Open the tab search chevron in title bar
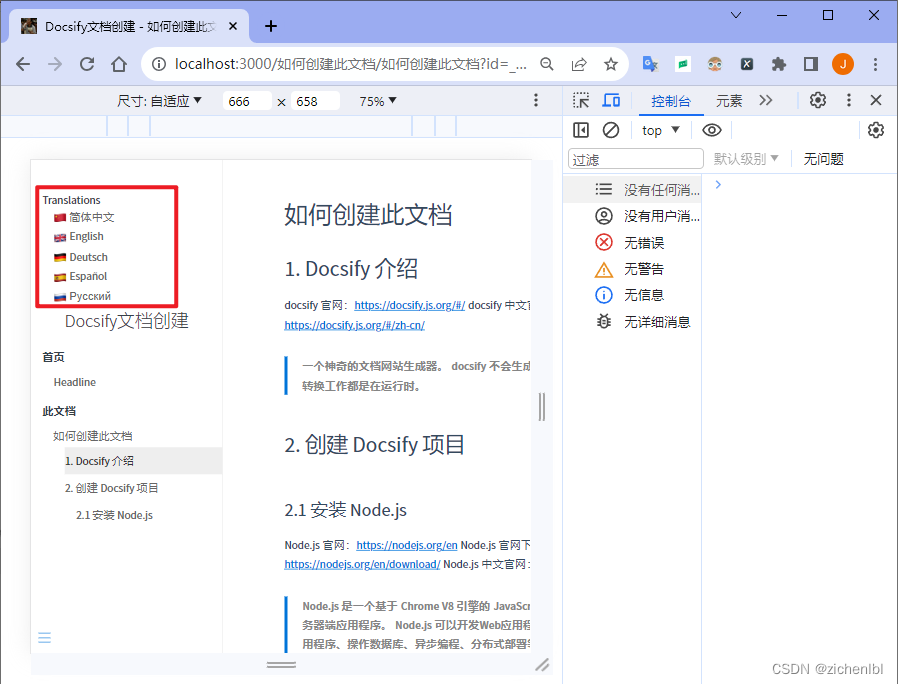Image resolution: width=898 pixels, height=684 pixels. 736,15
